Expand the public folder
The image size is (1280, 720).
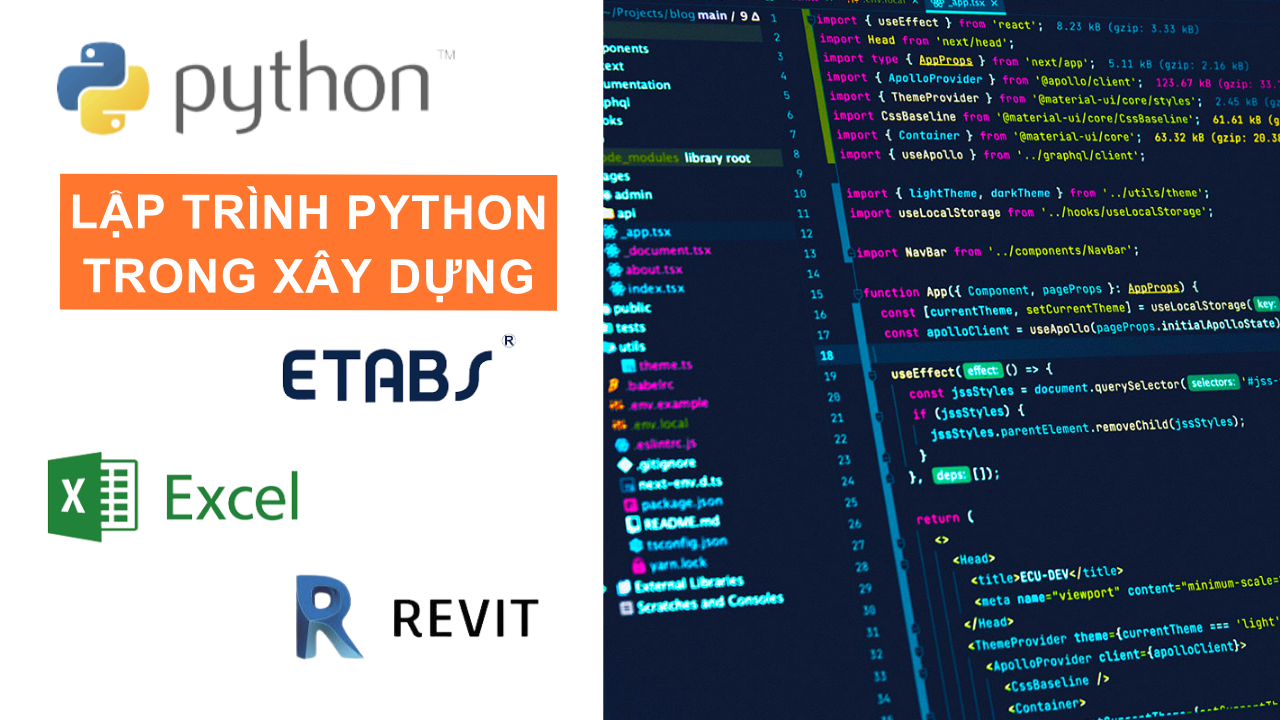click(631, 308)
